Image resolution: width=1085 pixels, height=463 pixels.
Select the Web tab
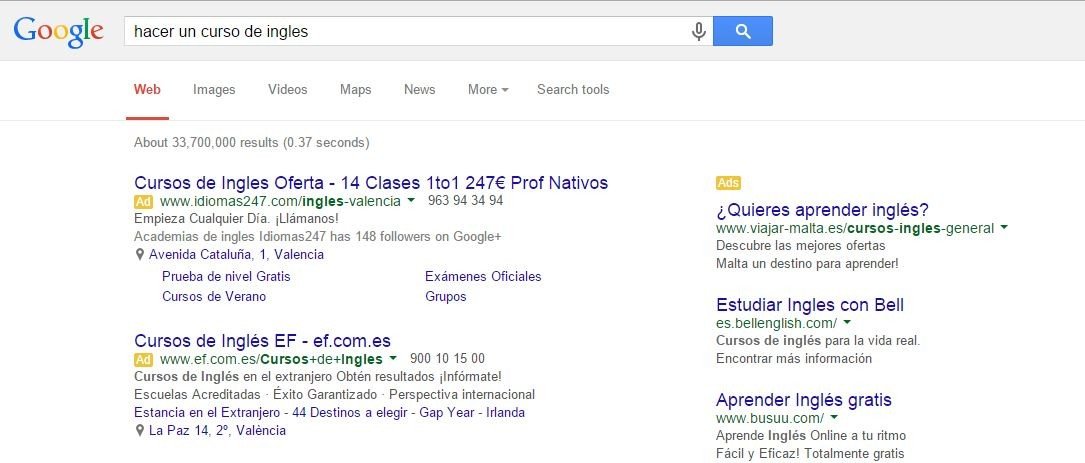click(x=147, y=89)
